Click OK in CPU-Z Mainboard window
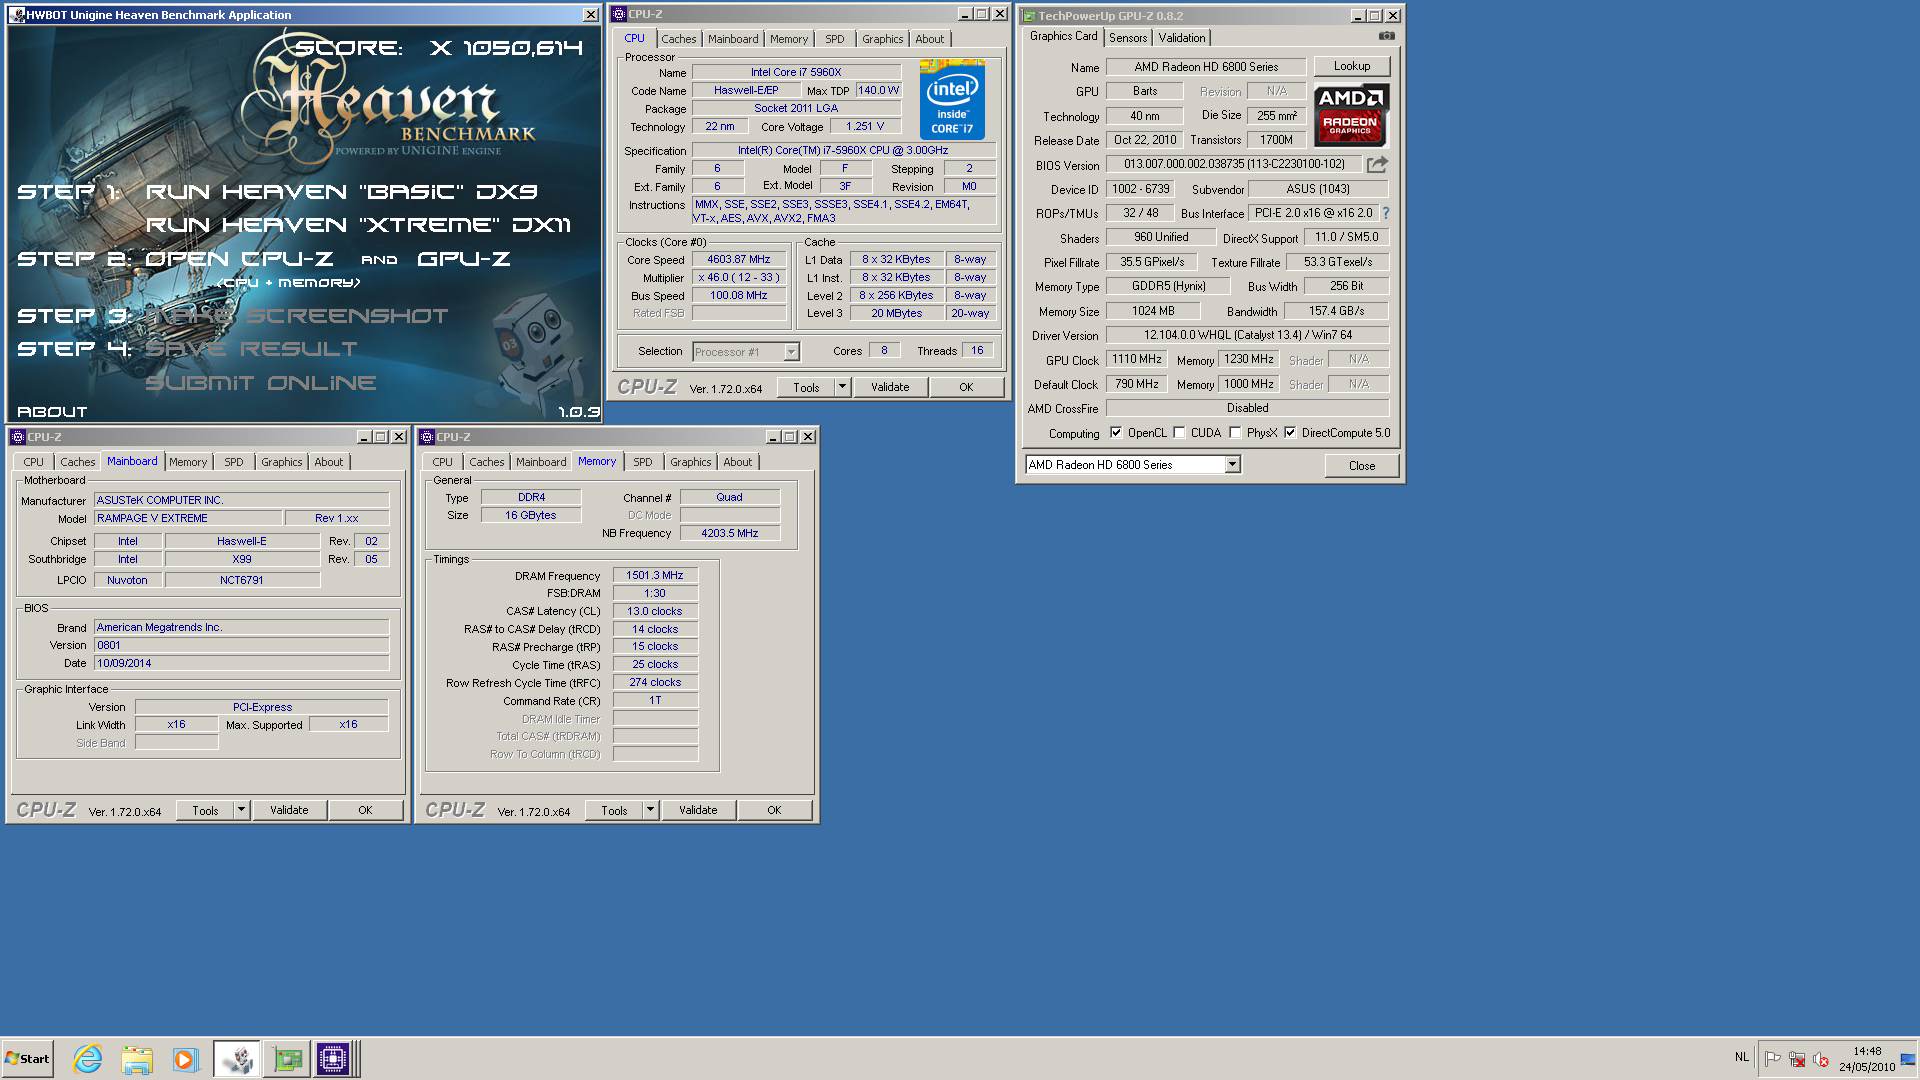 [365, 810]
